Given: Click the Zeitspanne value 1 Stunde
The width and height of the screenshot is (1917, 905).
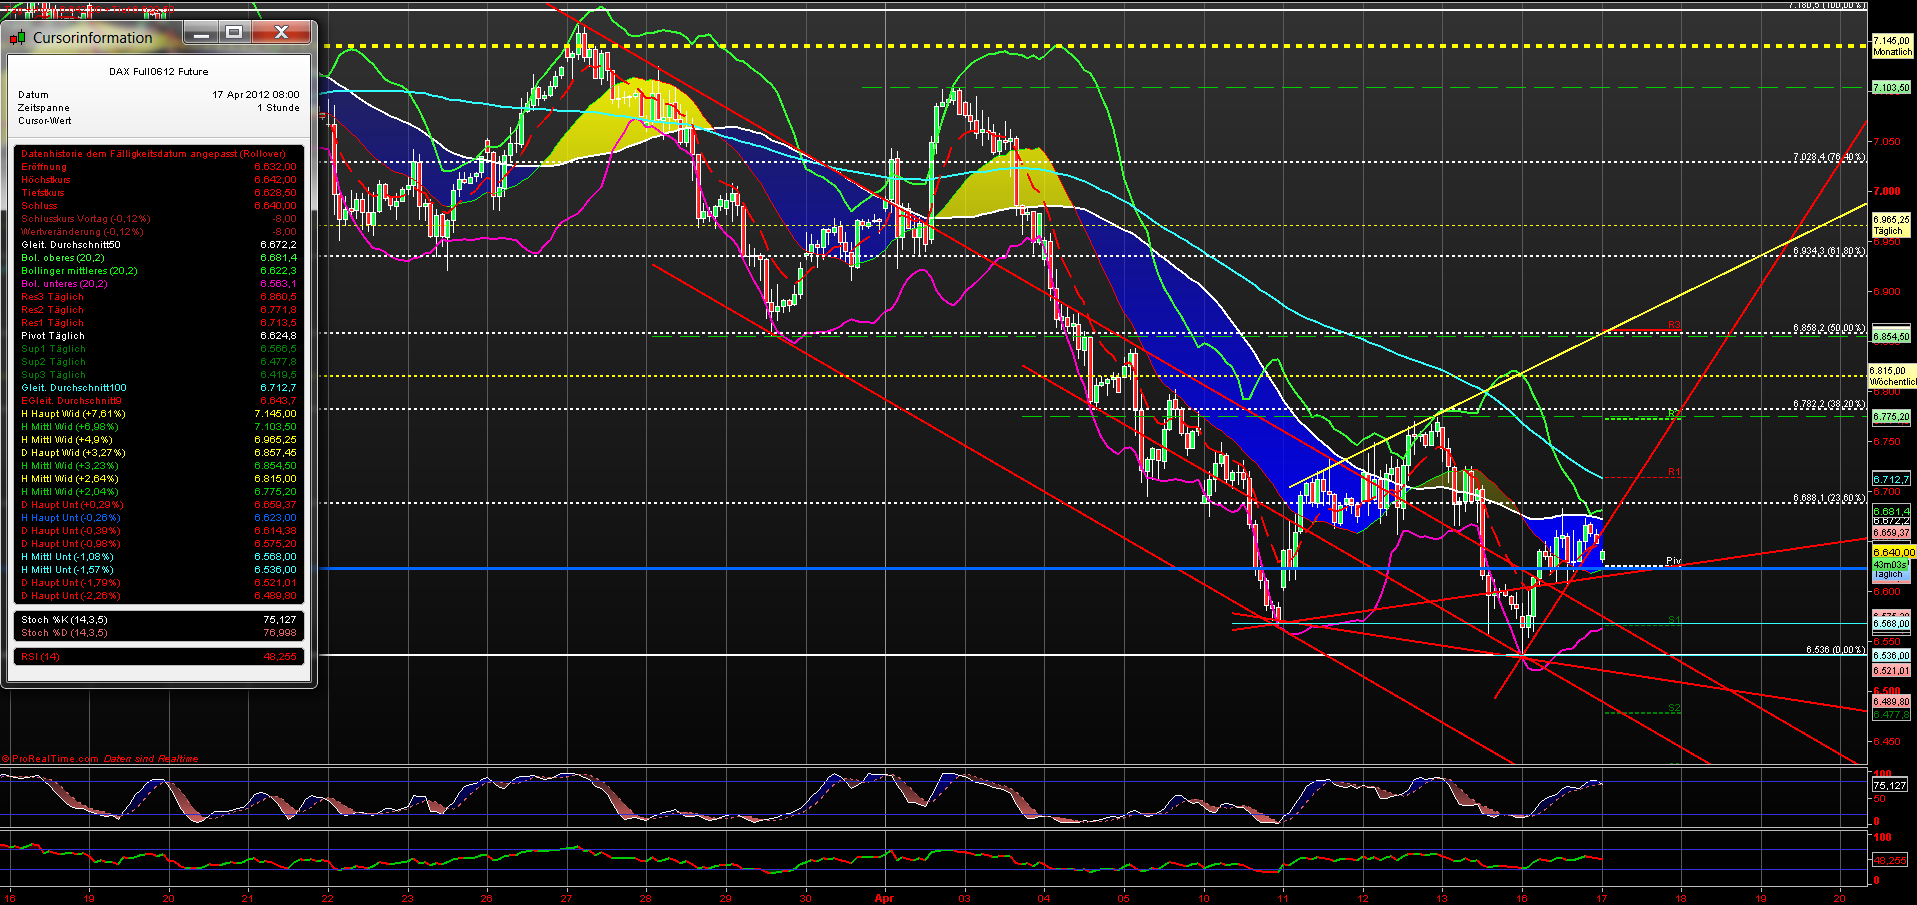Looking at the screenshot, I should pos(278,108).
